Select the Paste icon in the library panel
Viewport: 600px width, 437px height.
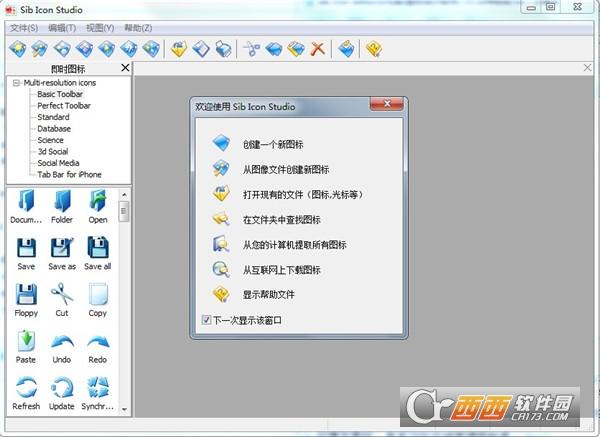coord(26,347)
